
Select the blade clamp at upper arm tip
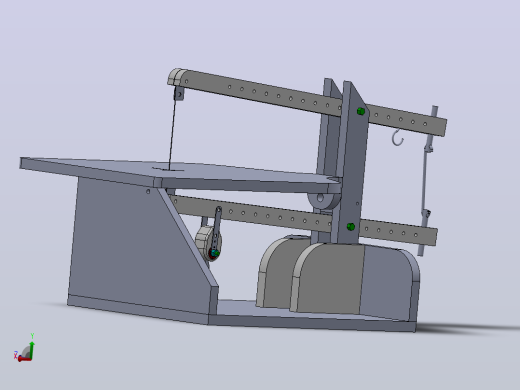point(179,94)
